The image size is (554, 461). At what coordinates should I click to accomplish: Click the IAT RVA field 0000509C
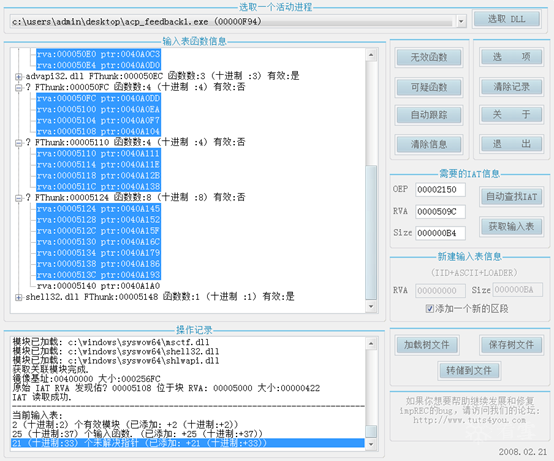[x=440, y=212]
